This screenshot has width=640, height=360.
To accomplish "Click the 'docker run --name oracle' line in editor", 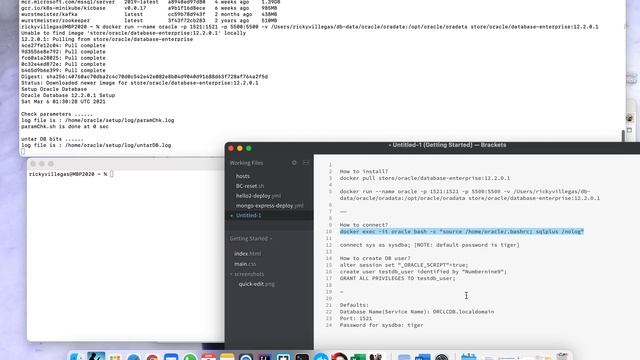I will [470, 195].
